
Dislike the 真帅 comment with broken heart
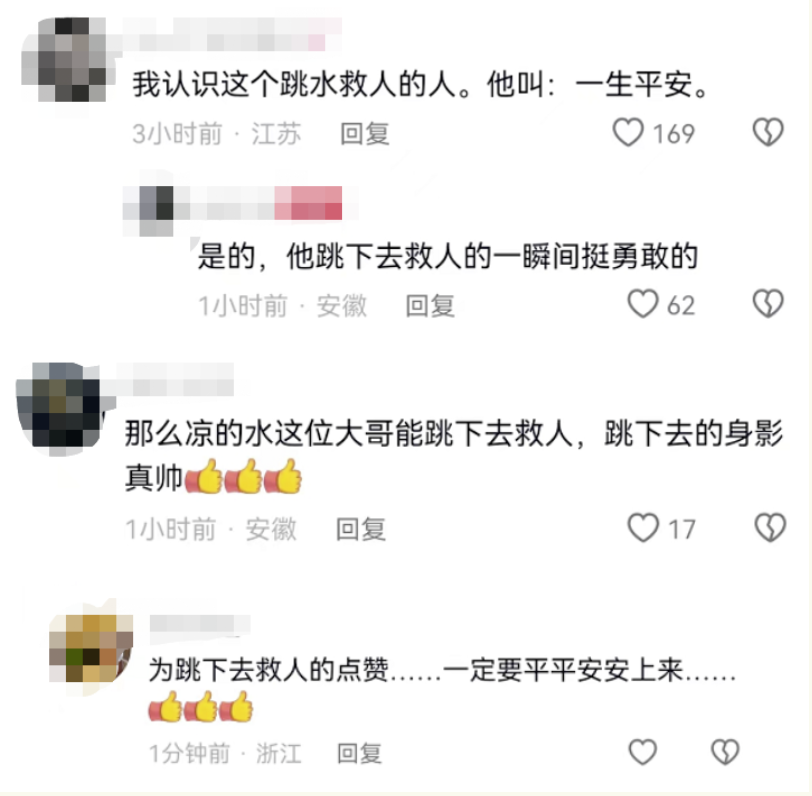770,528
